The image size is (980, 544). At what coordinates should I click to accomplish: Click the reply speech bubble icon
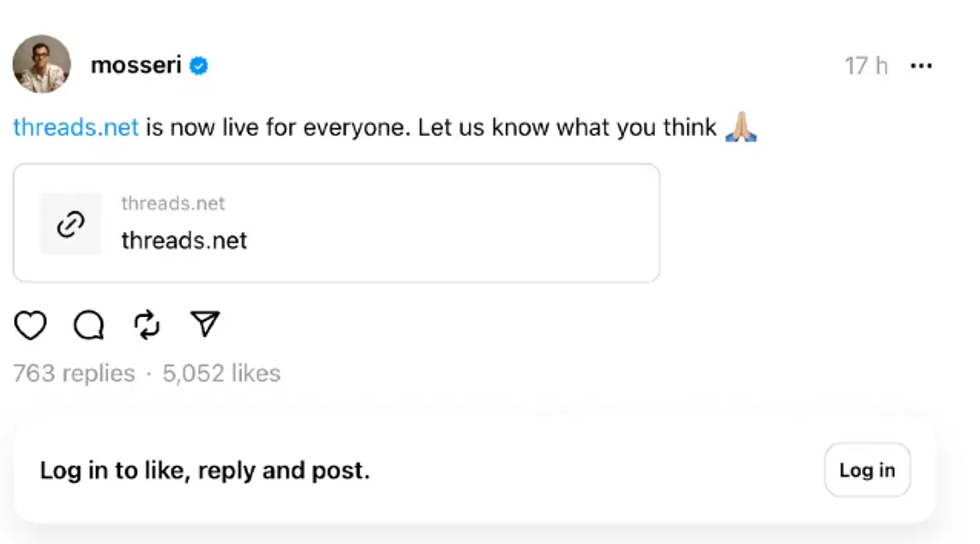(89, 325)
